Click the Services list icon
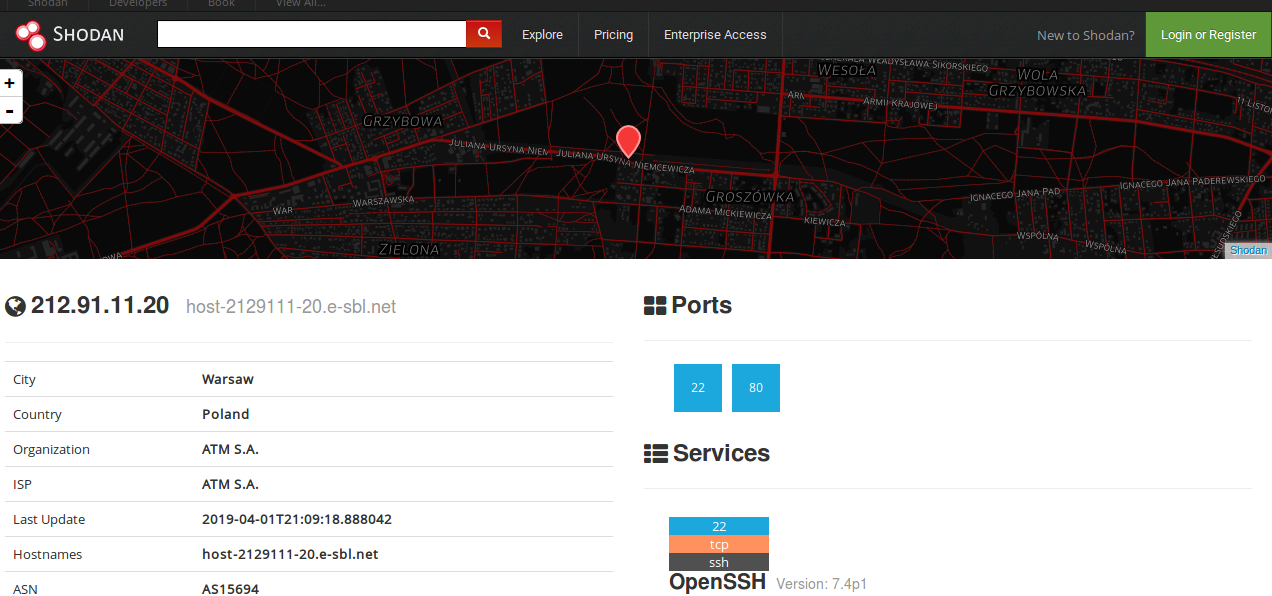The width and height of the screenshot is (1272, 596). pyautogui.click(x=655, y=454)
